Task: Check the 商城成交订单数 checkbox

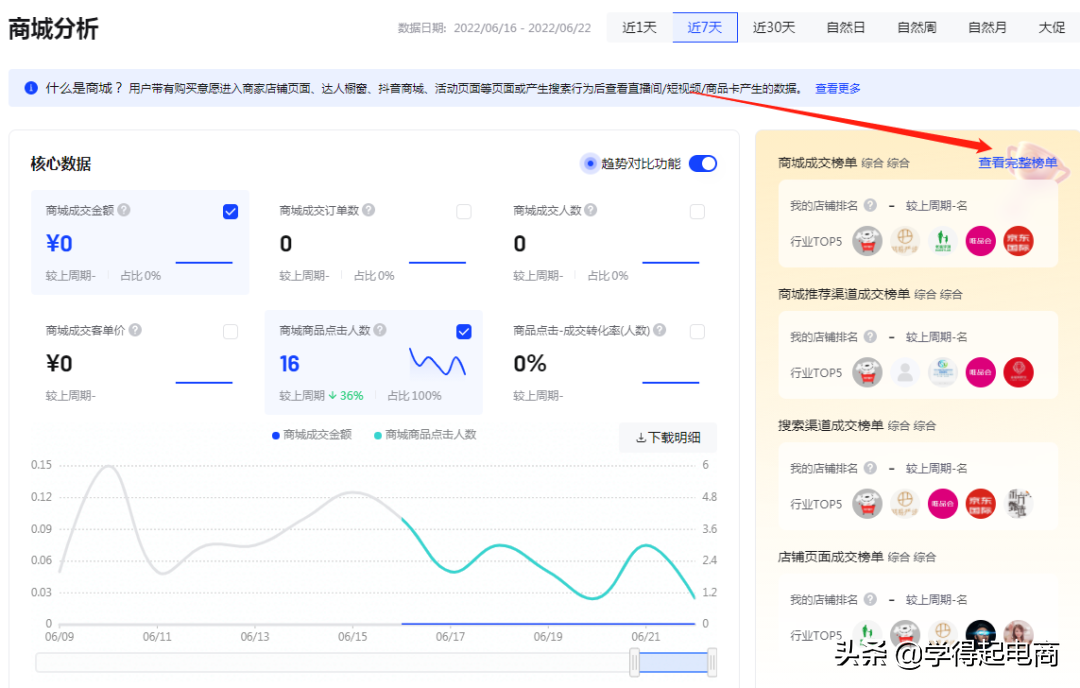Action: pyautogui.click(x=464, y=211)
